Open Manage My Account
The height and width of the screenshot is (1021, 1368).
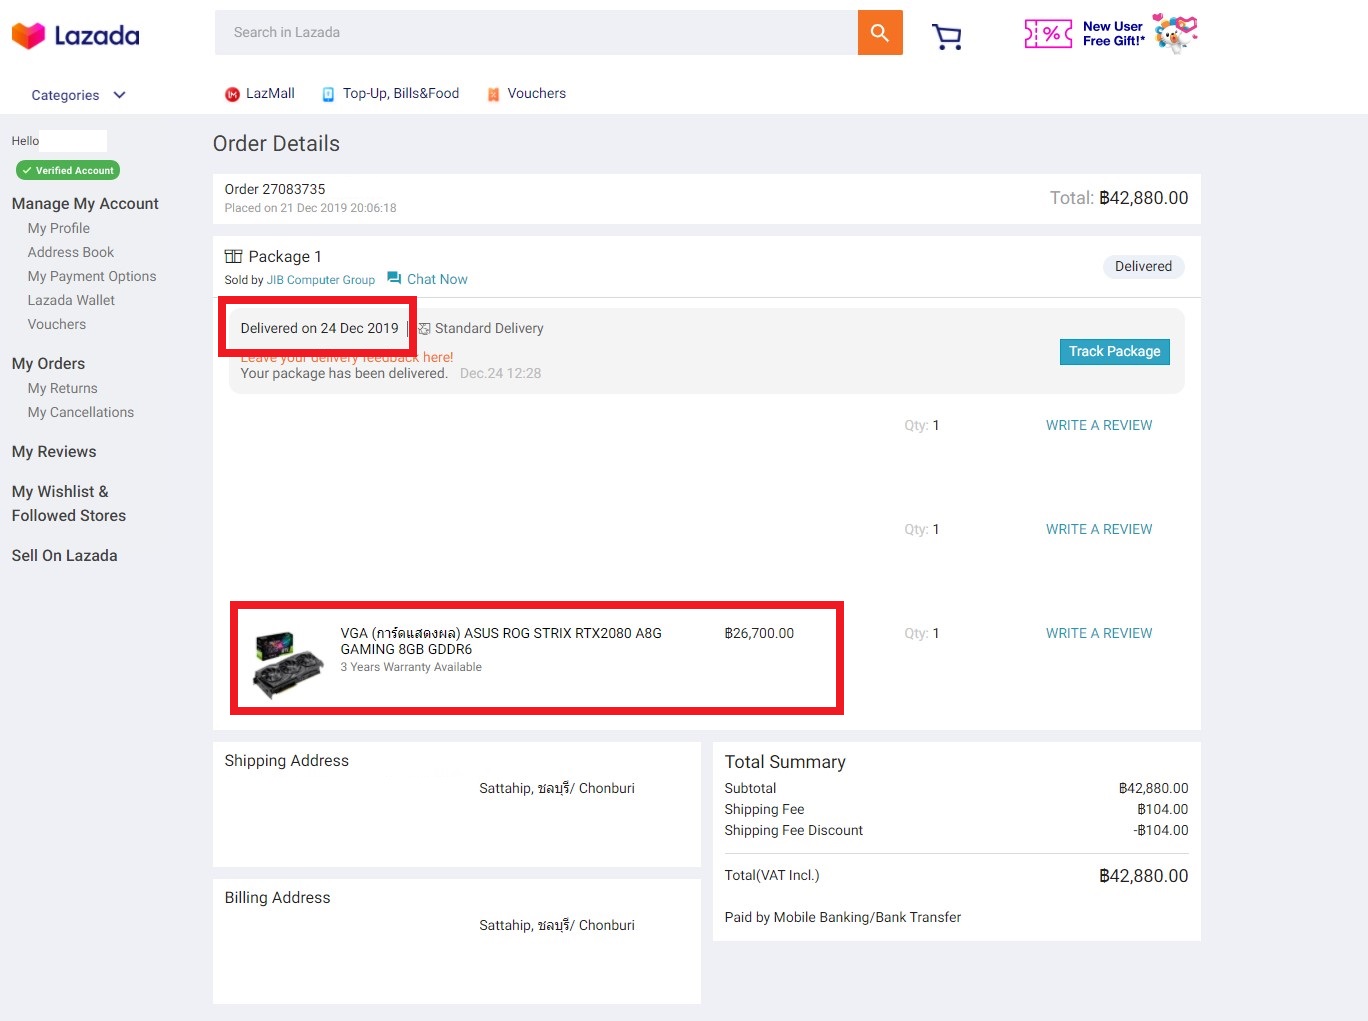85,204
